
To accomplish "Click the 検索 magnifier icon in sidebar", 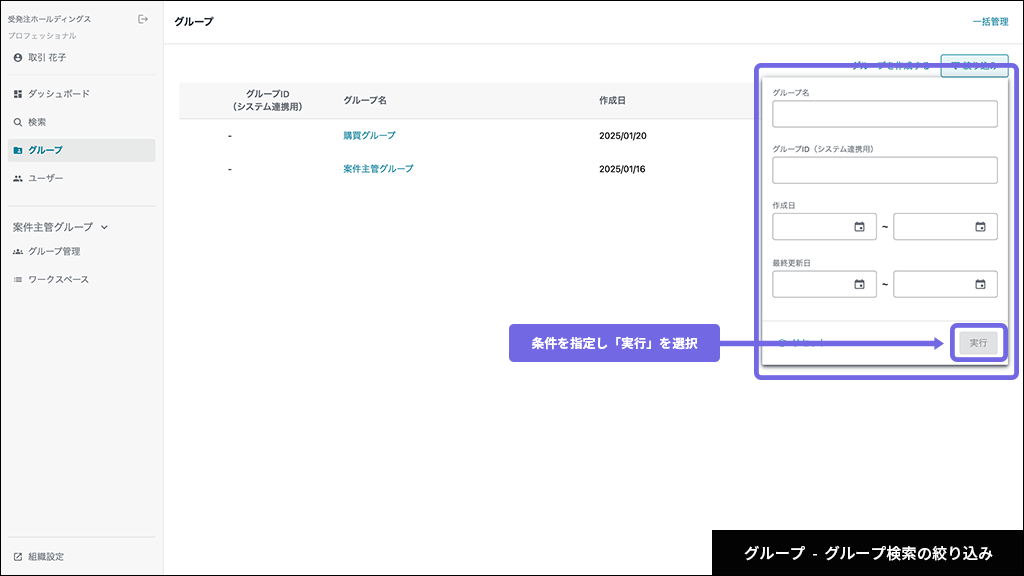I will [x=18, y=122].
